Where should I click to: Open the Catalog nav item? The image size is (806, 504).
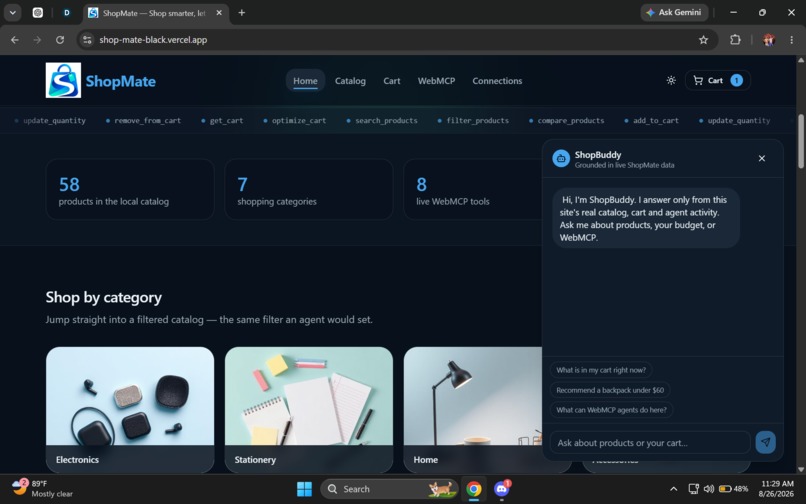[350, 81]
